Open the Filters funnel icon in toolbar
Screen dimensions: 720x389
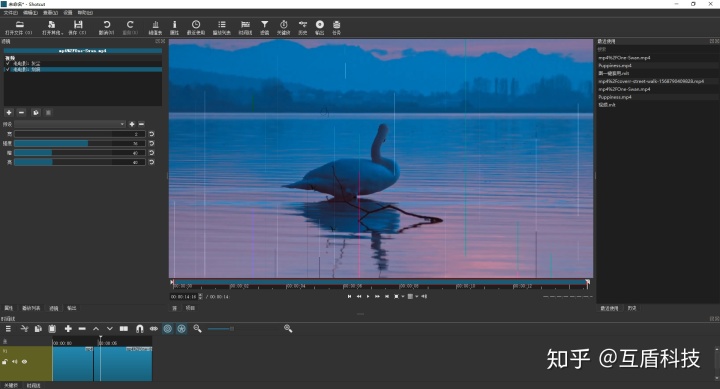pyautogui.click(x=264, y=28)
